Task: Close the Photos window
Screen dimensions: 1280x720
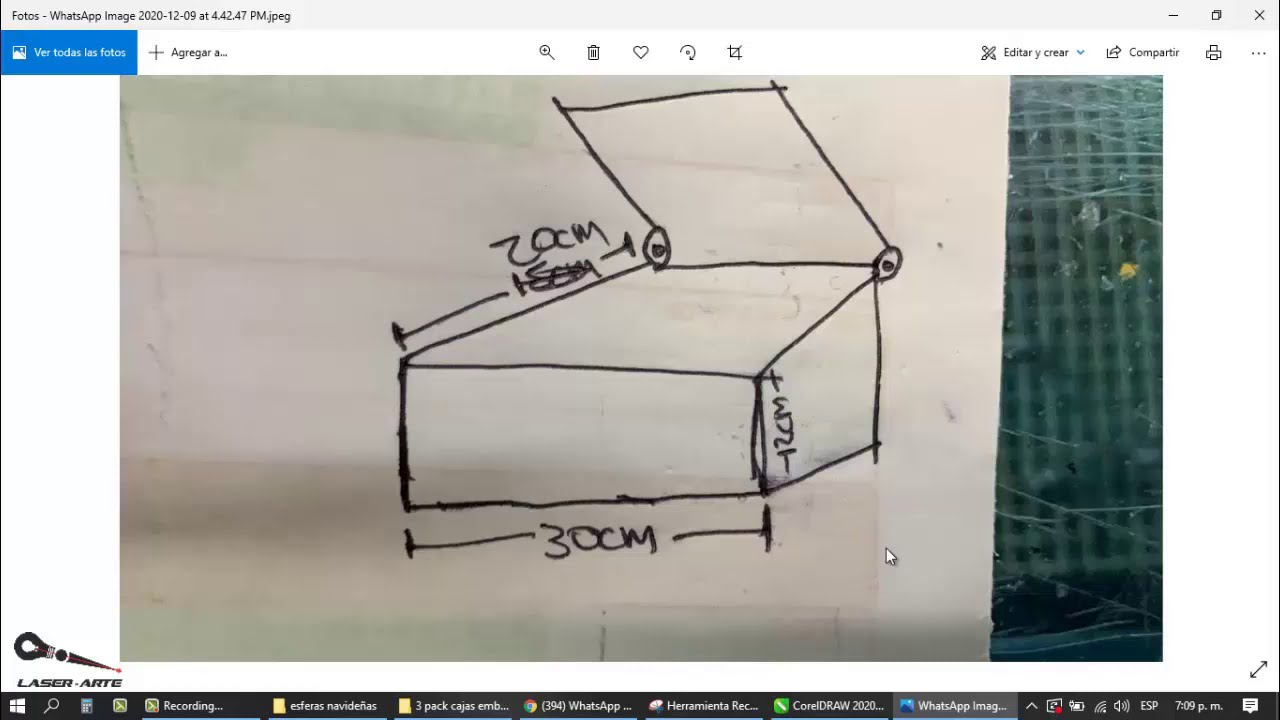Action: pyautogui.click(x=1259, y=15)
